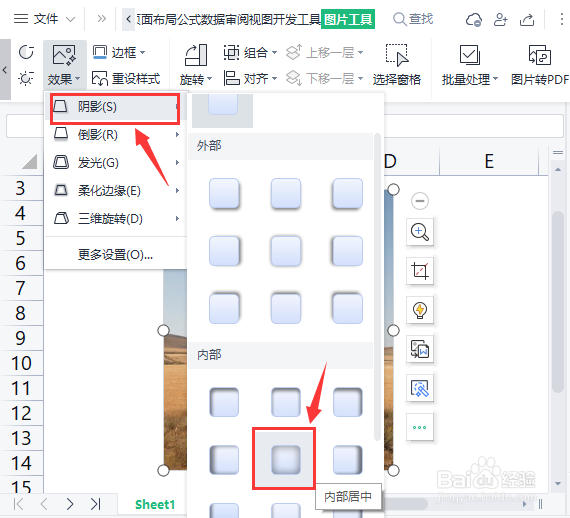Click 下移一层 send backward

pyautogui.click(x=324, y=78)
